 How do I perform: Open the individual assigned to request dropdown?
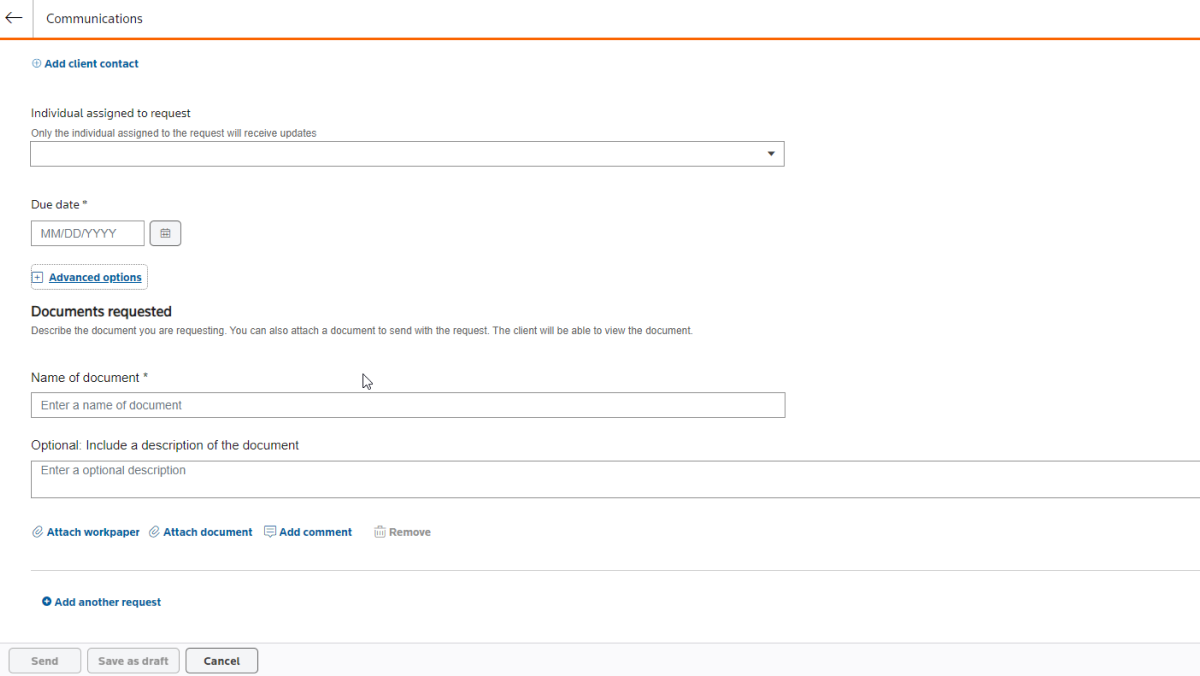[x=400, y=153]
